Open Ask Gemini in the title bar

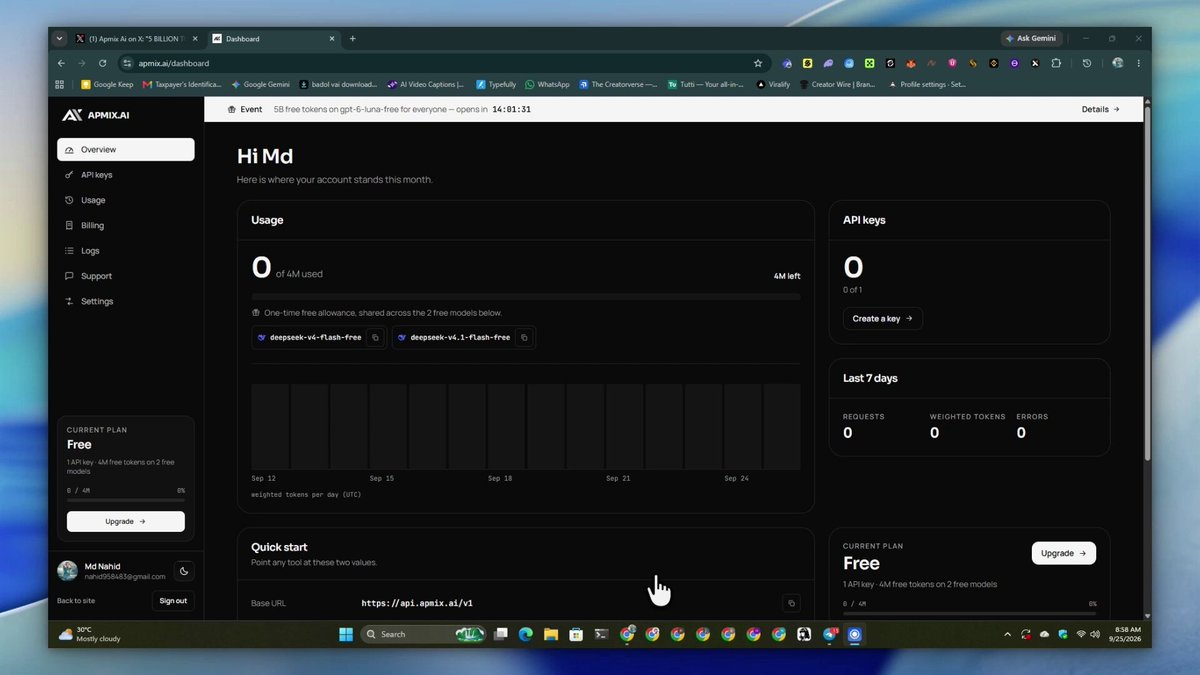click(x=1030, y=39)
